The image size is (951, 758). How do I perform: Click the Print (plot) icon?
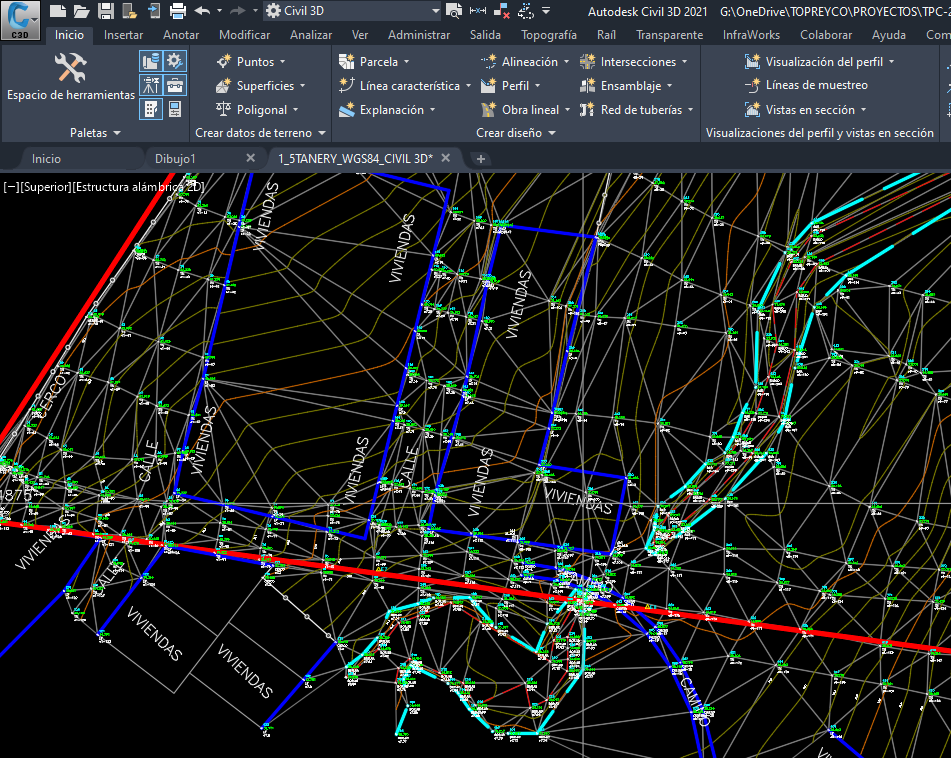click(x=178, y=11)
